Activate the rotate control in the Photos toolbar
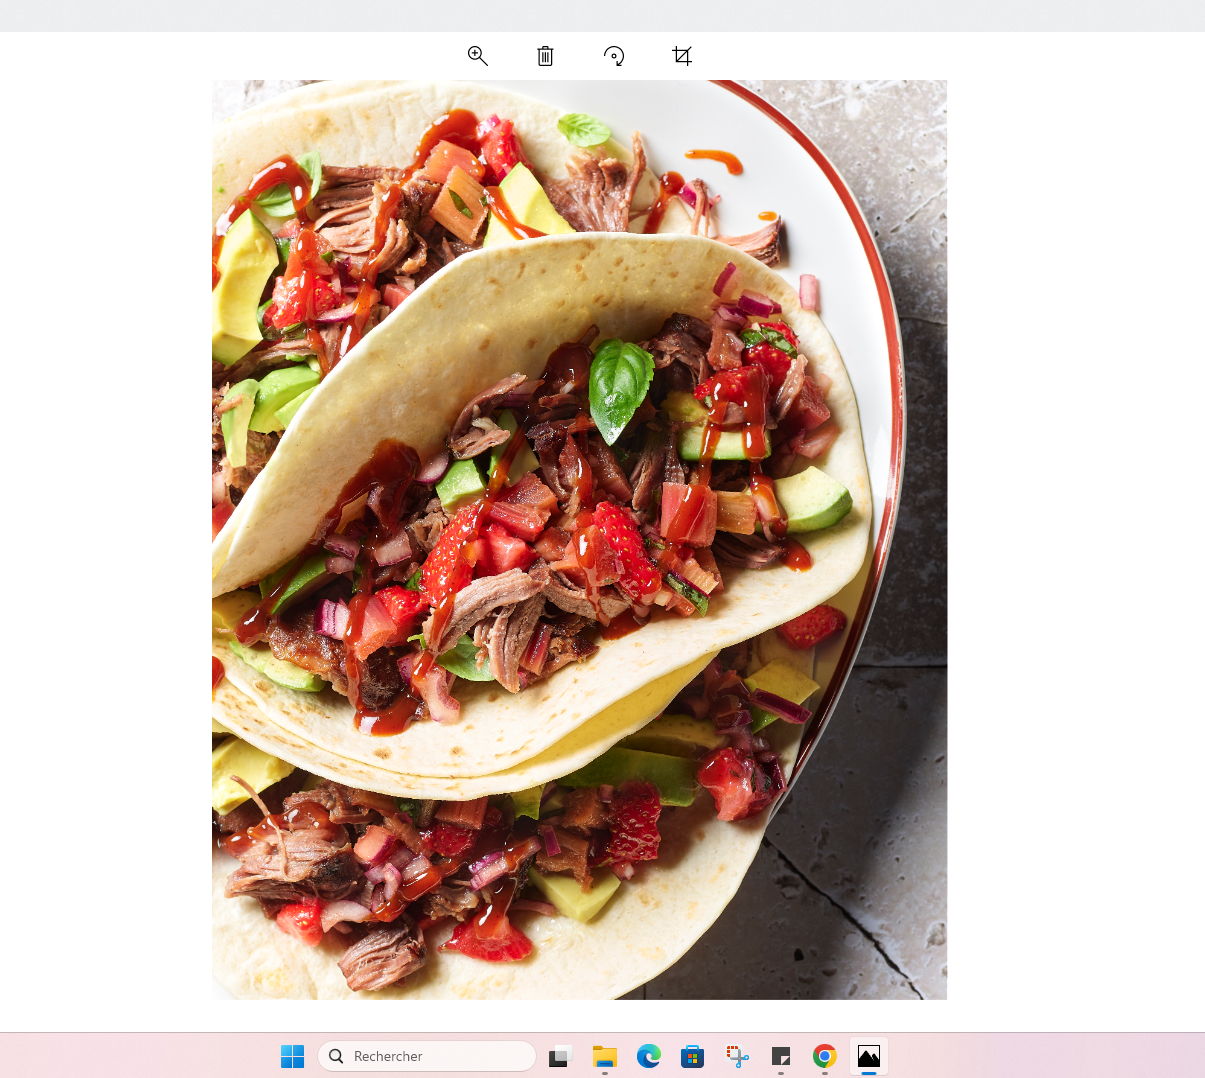 (x=613, y=56)
